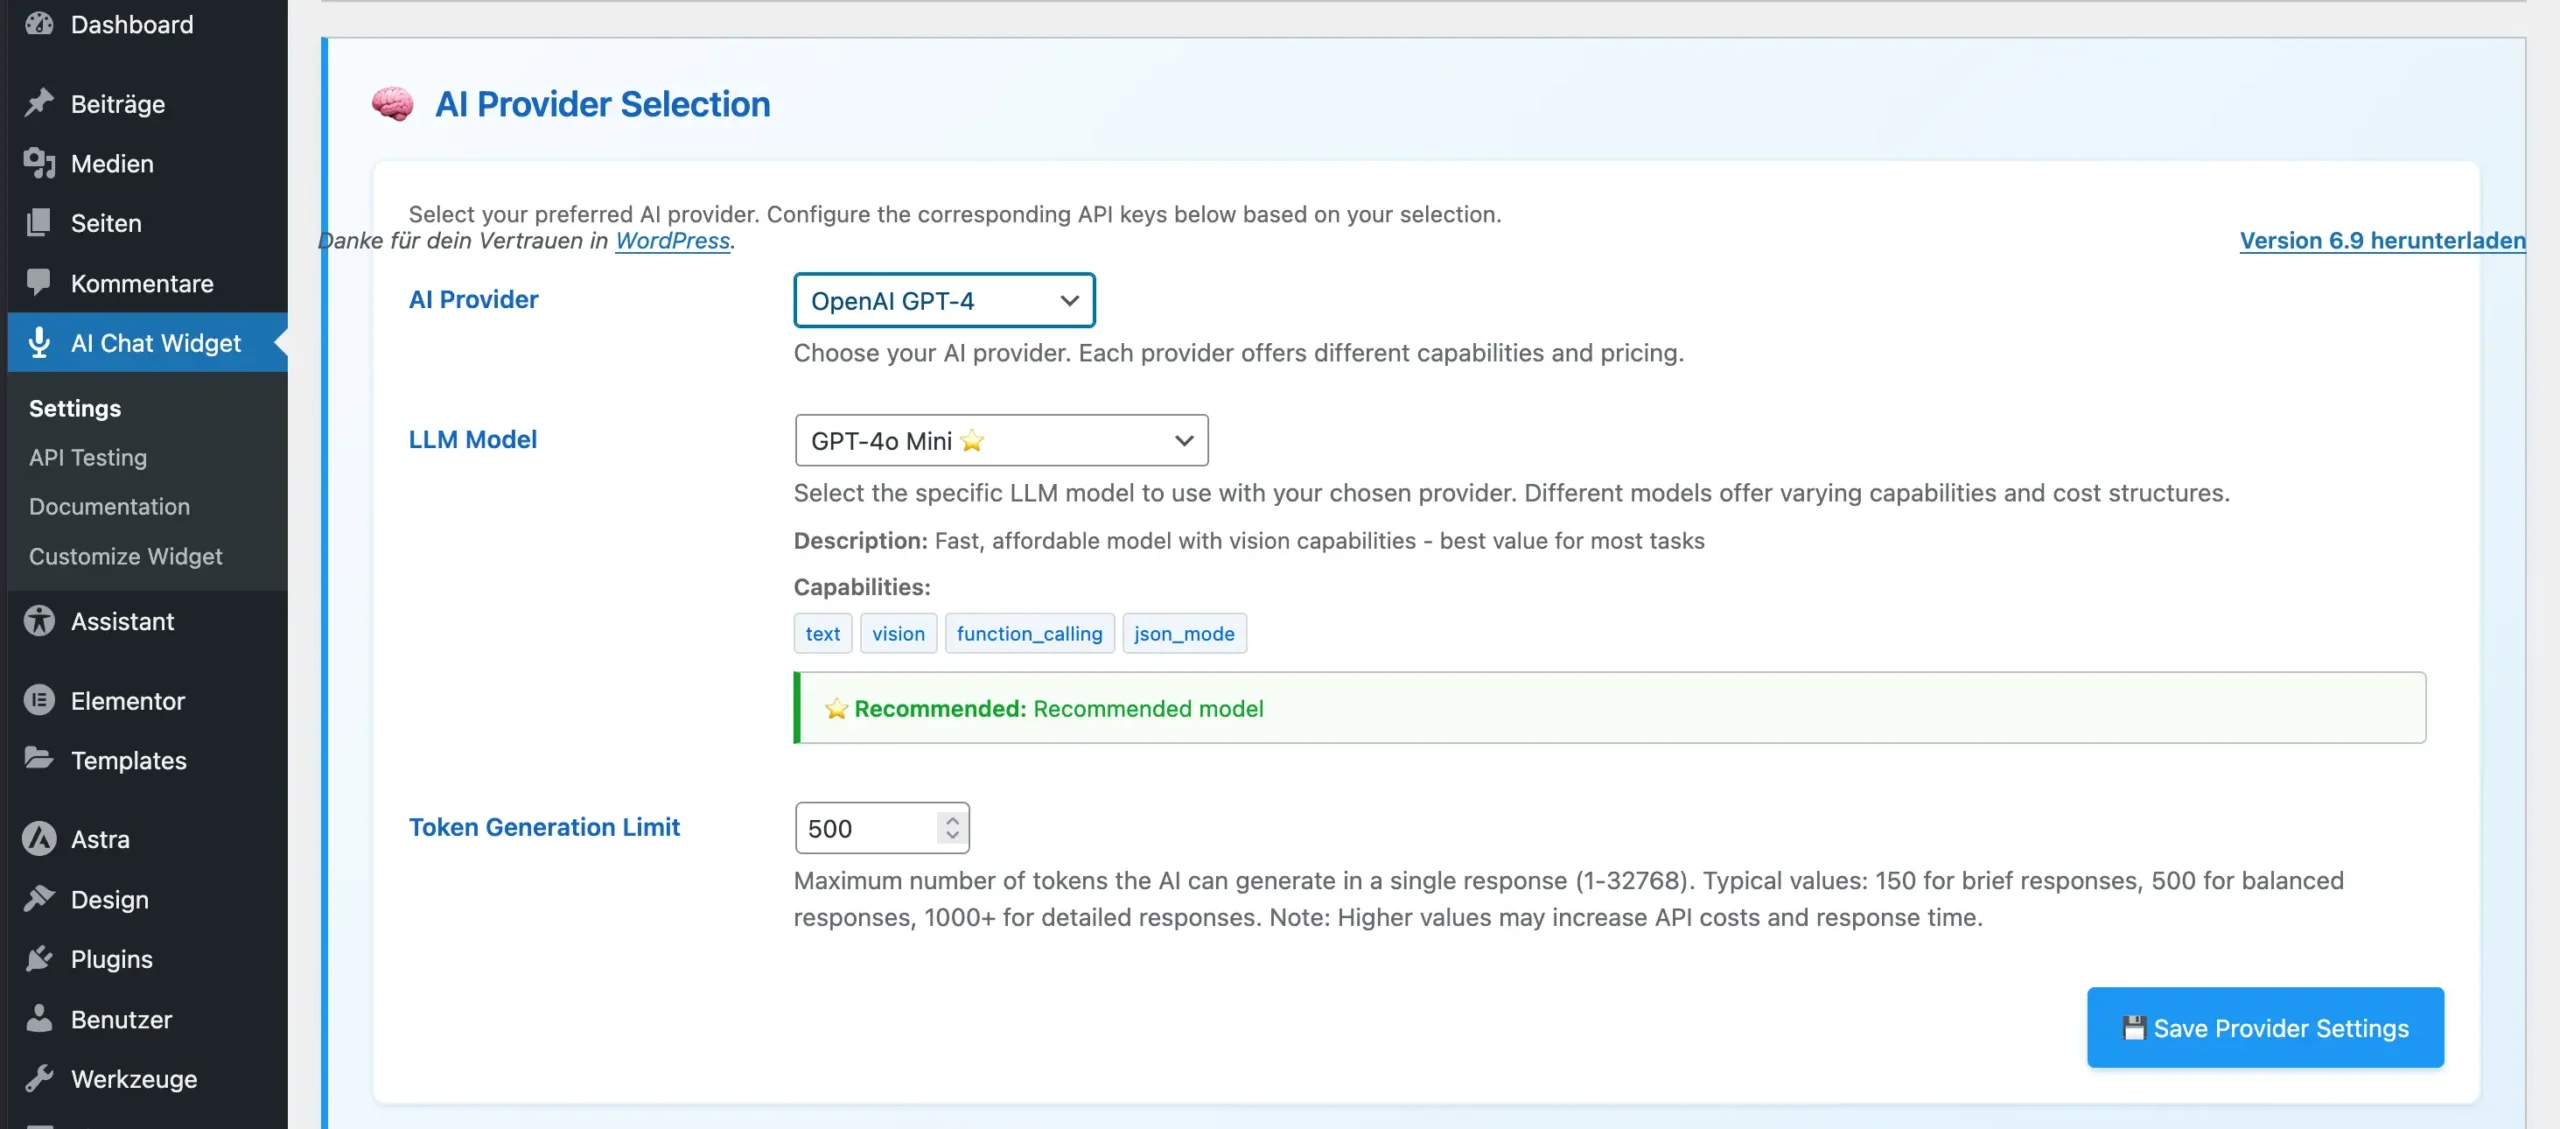Click the Werkzeuge wrench icon

39,1078
